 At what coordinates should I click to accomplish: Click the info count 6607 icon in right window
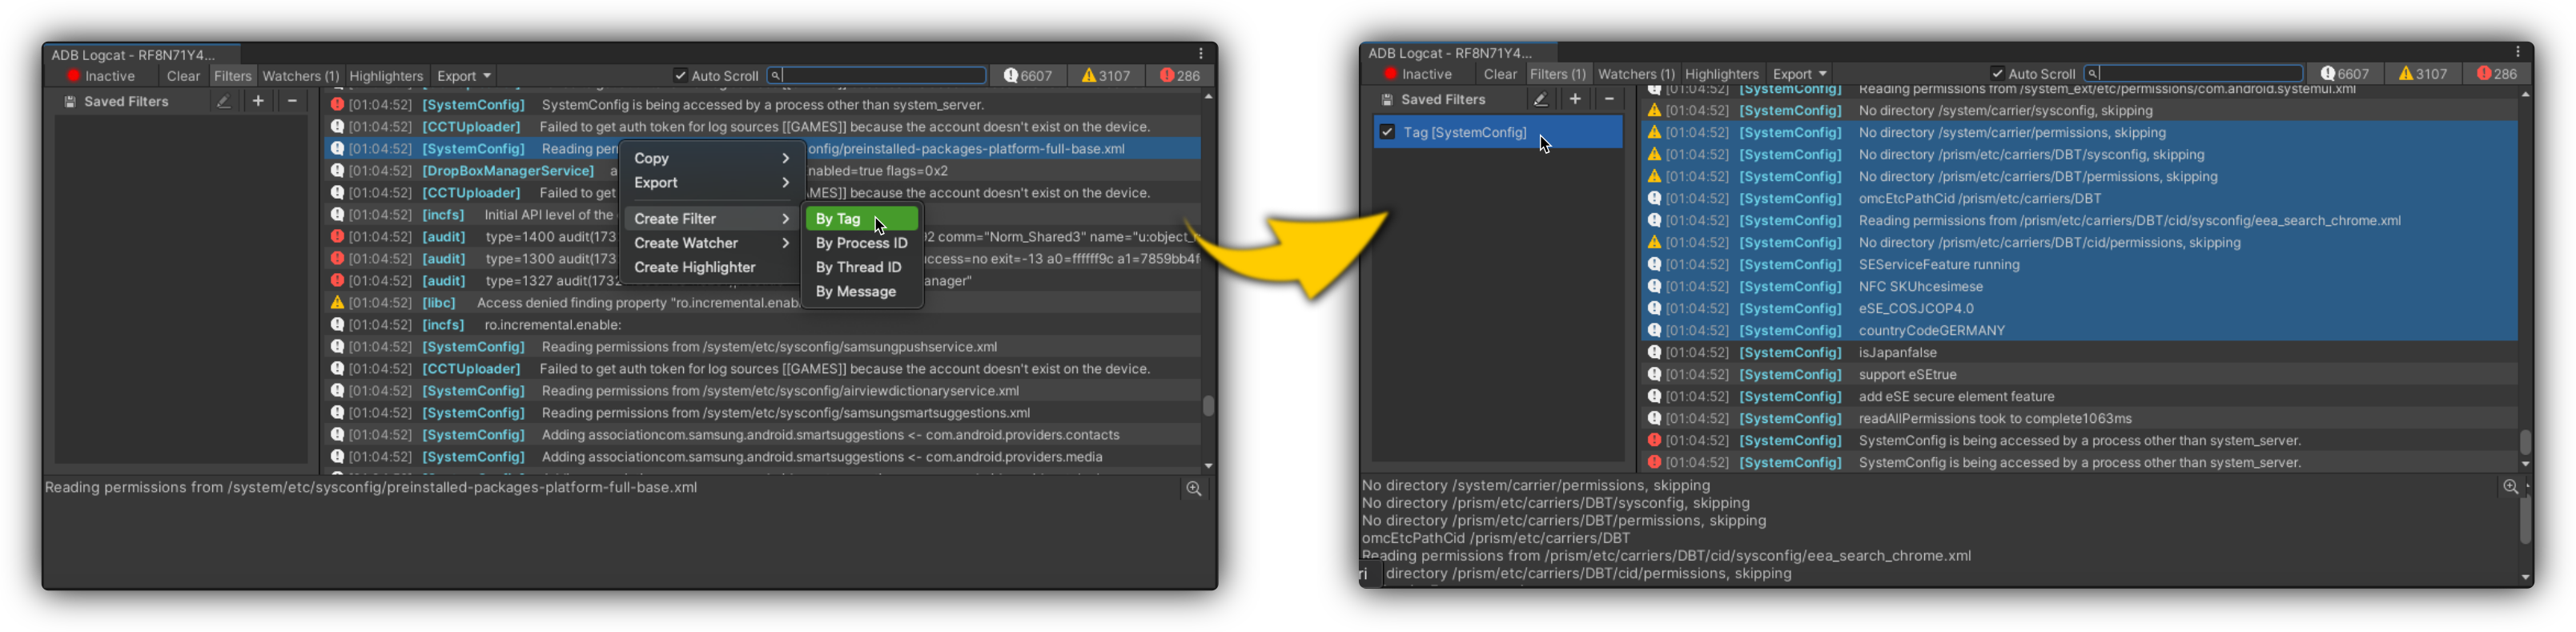[2328, 74]
